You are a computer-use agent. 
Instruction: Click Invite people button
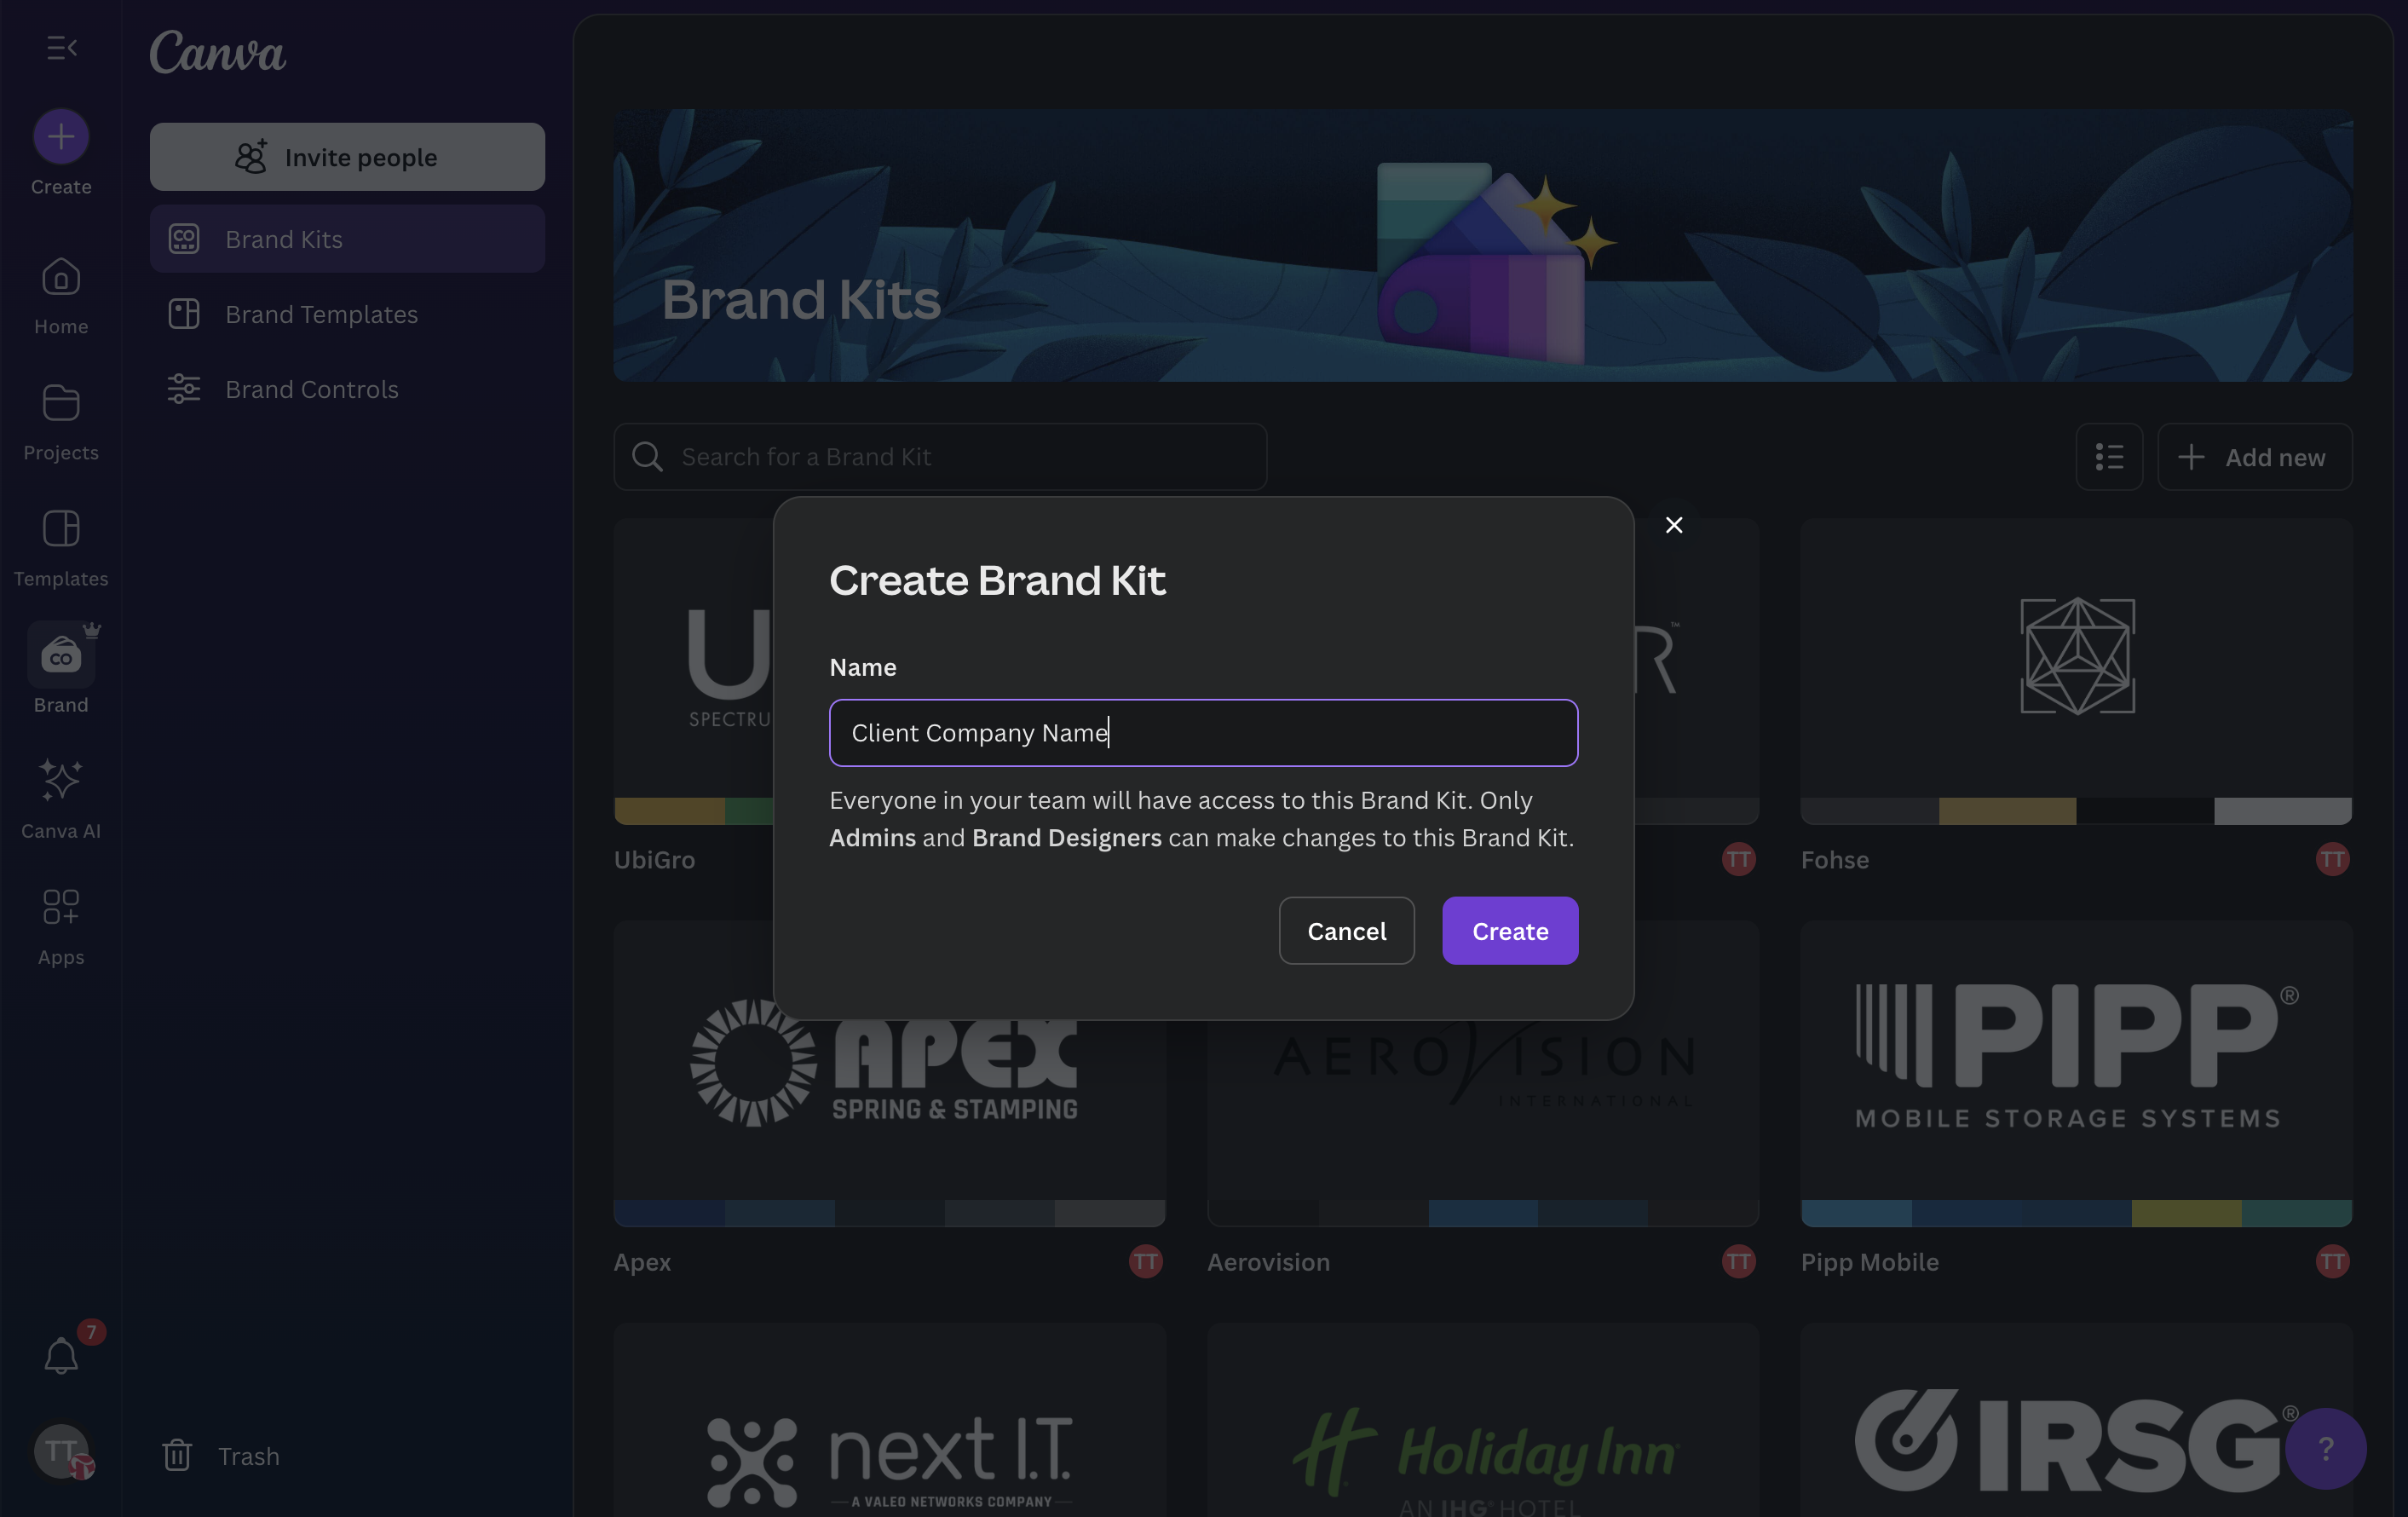(347, 157)
